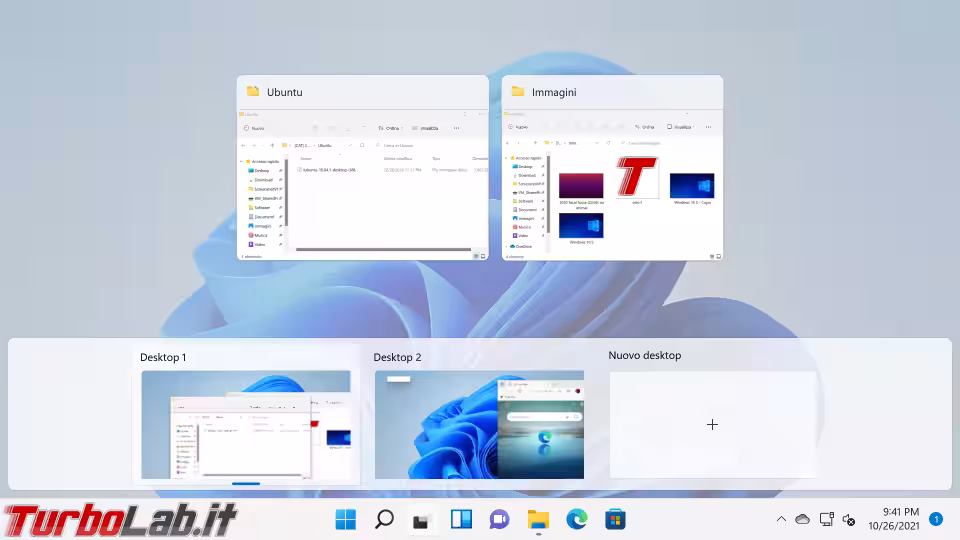Screen dimensions: 960x540
Task: Click the muted volume tray icon
Action: point(849,520)
